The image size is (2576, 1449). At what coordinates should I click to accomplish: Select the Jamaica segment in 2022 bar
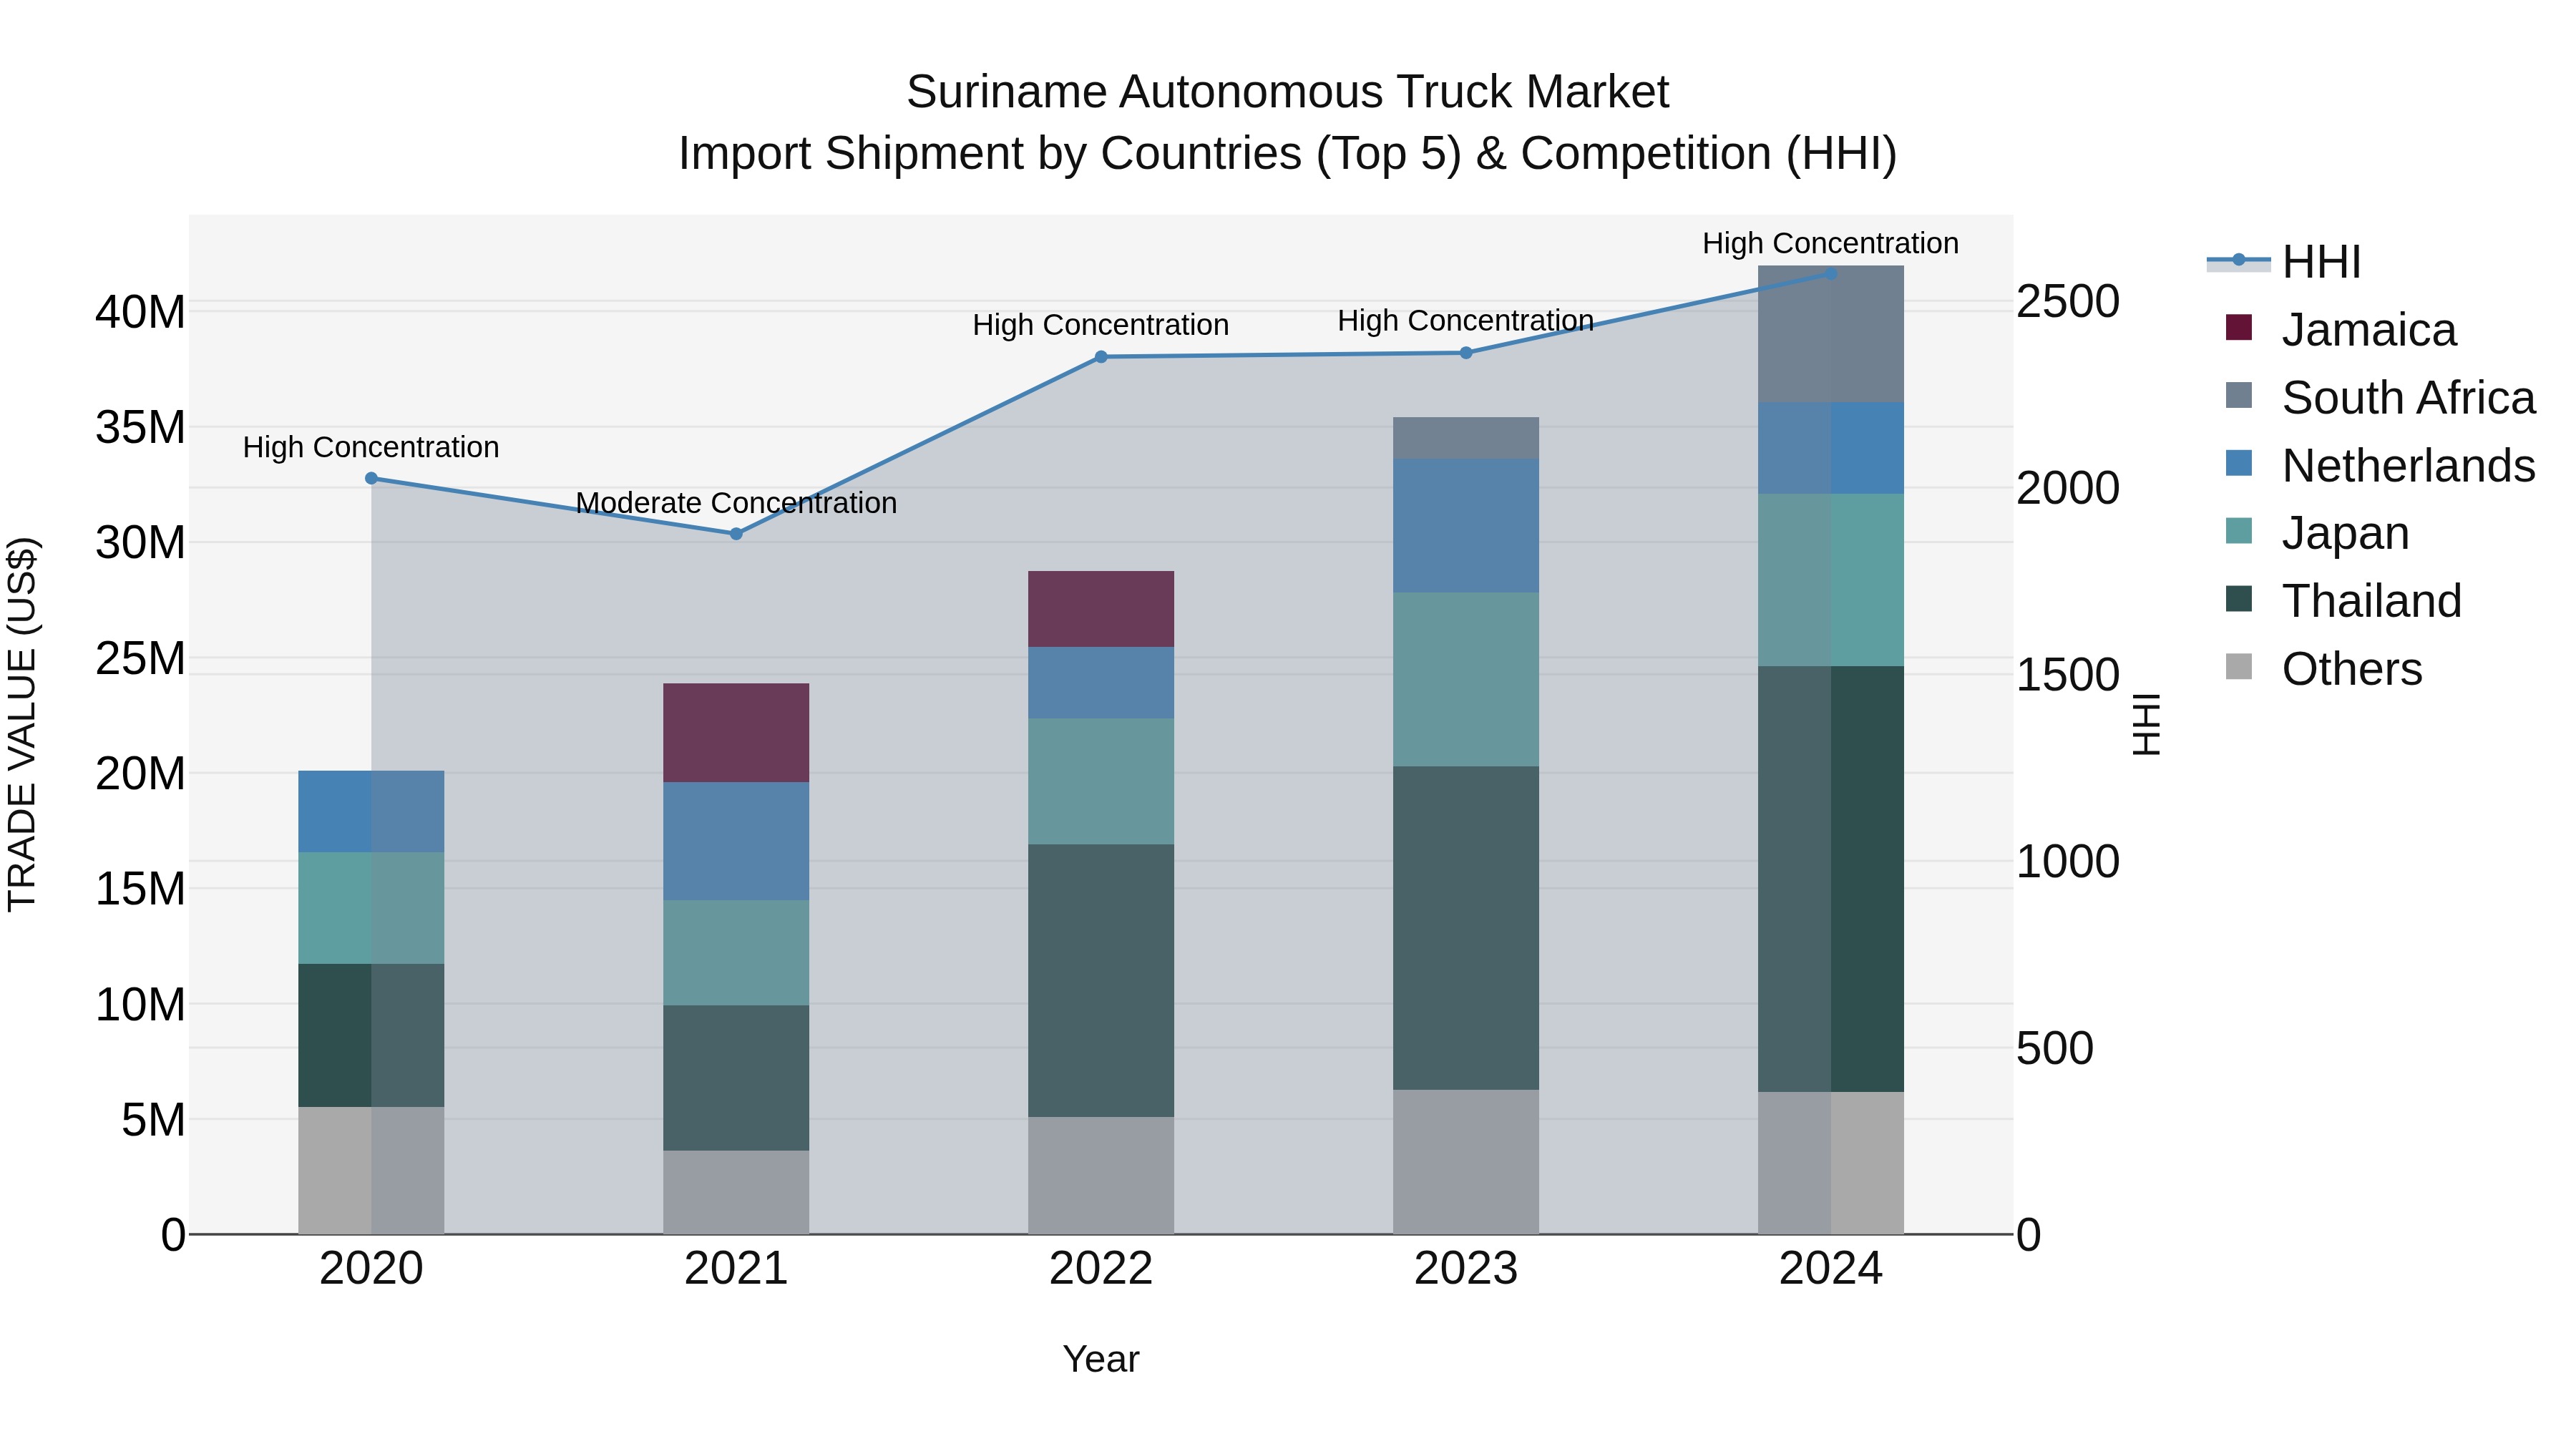click(1101, 609)
